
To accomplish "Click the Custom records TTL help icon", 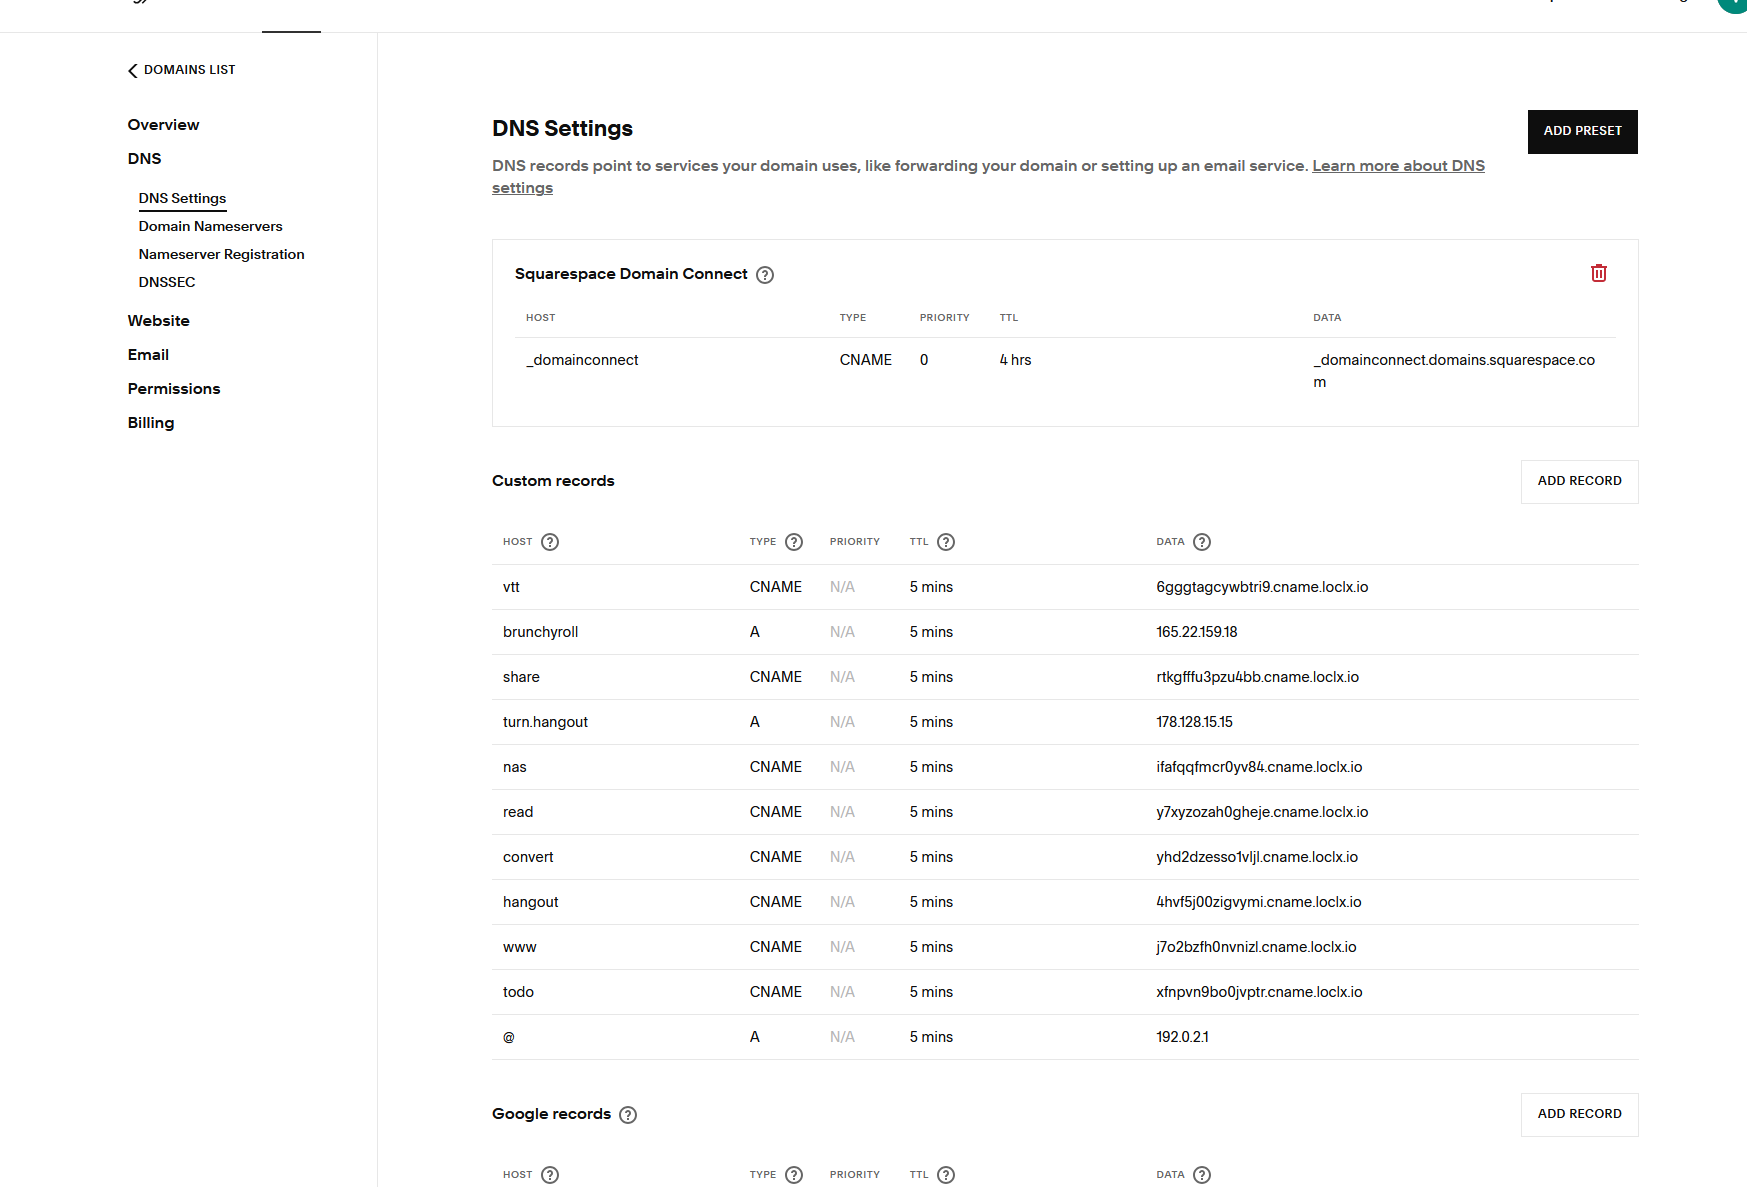I will point(946,542).
